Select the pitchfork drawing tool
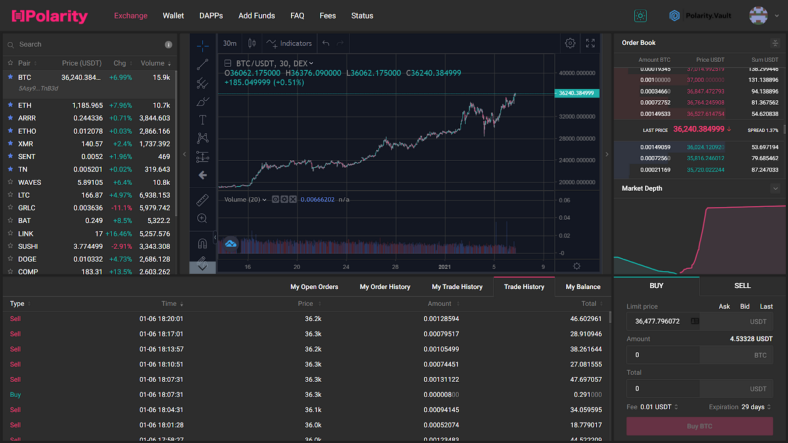The image size is (788, 443). pos(203,83)
